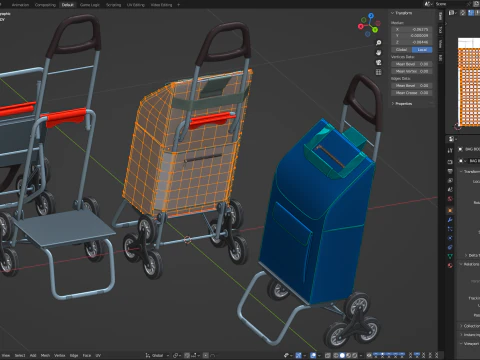Open the Render properties tab icon
This screenshot has width=480, height=360.
(450, 162)
